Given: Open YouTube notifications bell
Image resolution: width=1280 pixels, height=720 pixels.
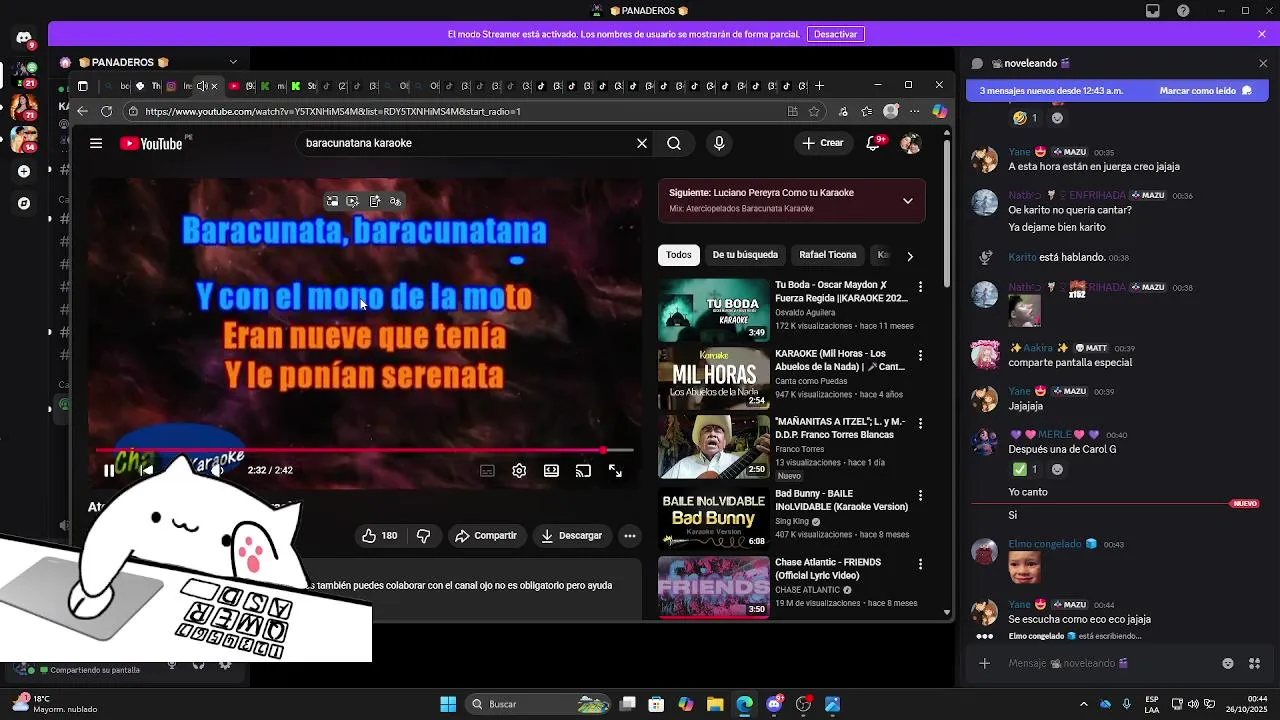Looking at the screenshot, I should [x=873, y=143].
